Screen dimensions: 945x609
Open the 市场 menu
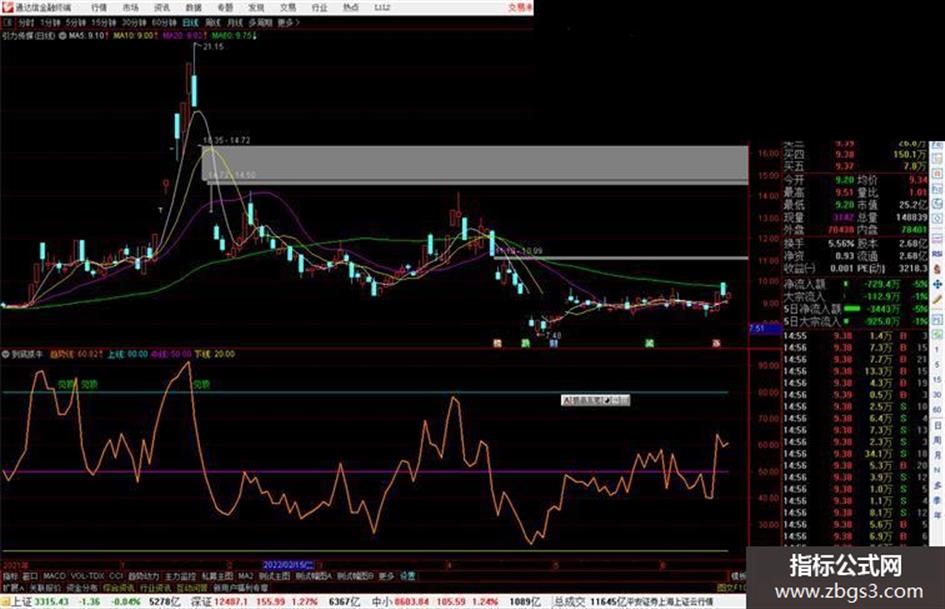coord(130,8)
